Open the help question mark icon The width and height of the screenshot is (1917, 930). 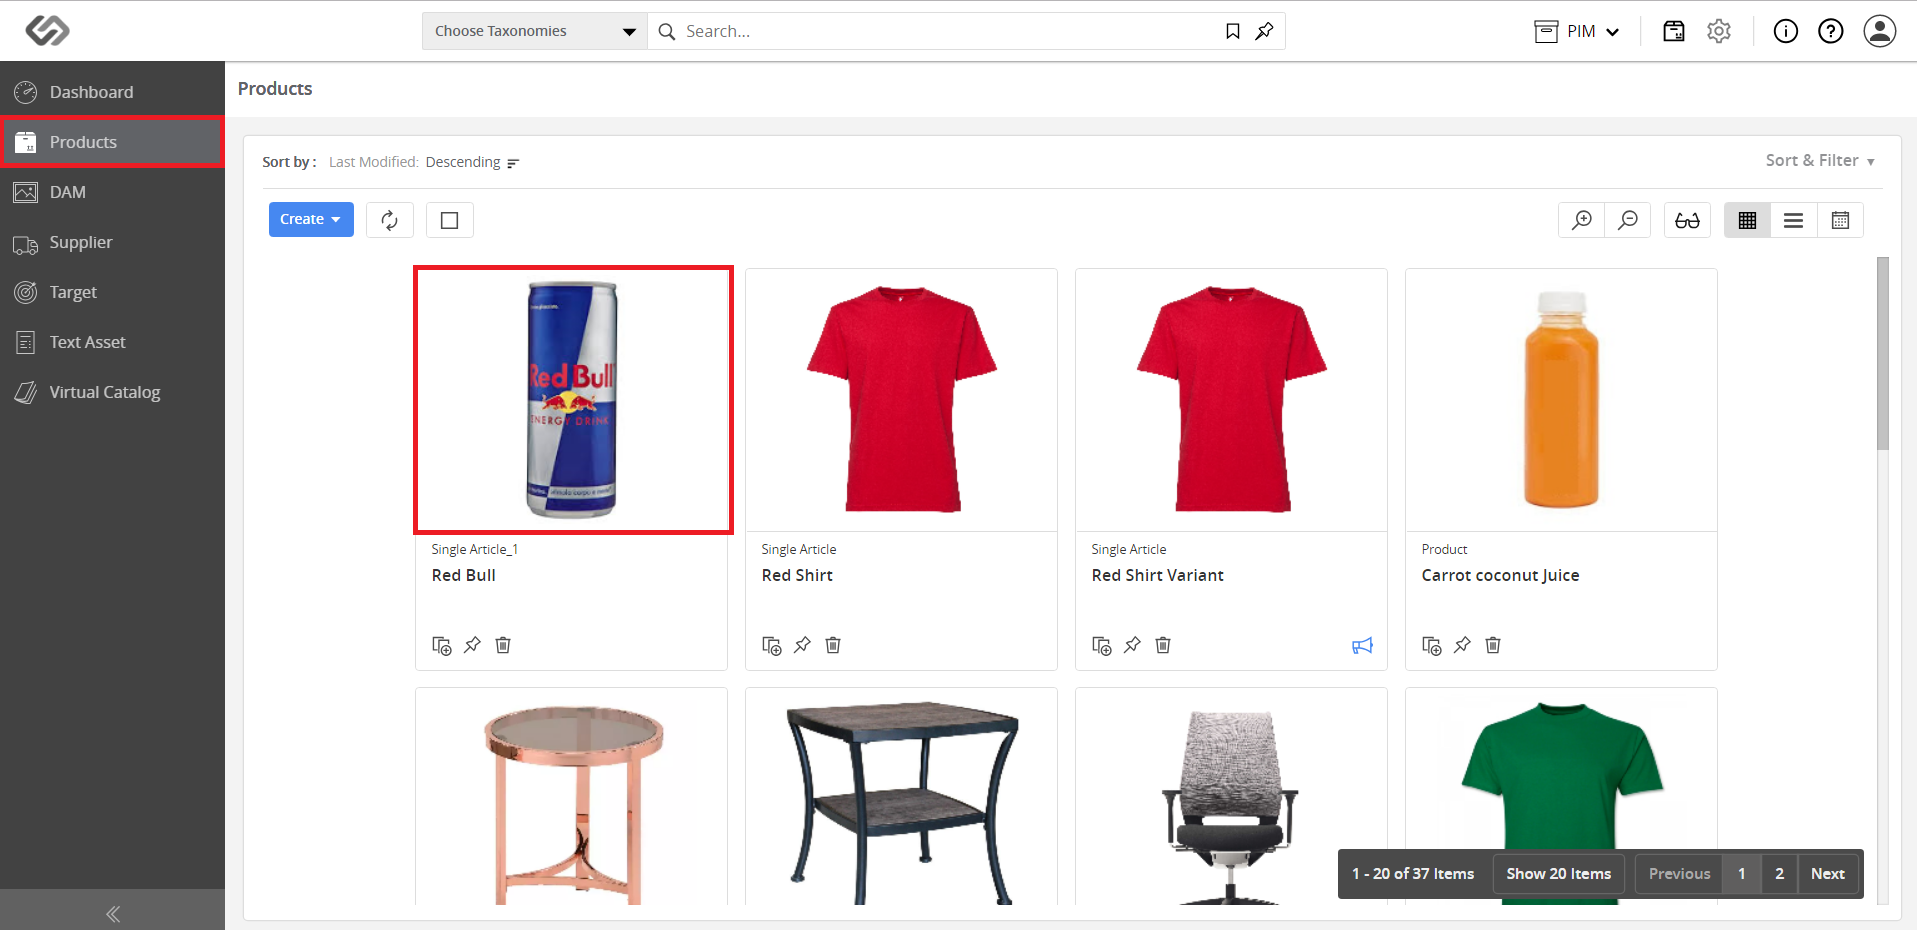[x=1831, y=31]
